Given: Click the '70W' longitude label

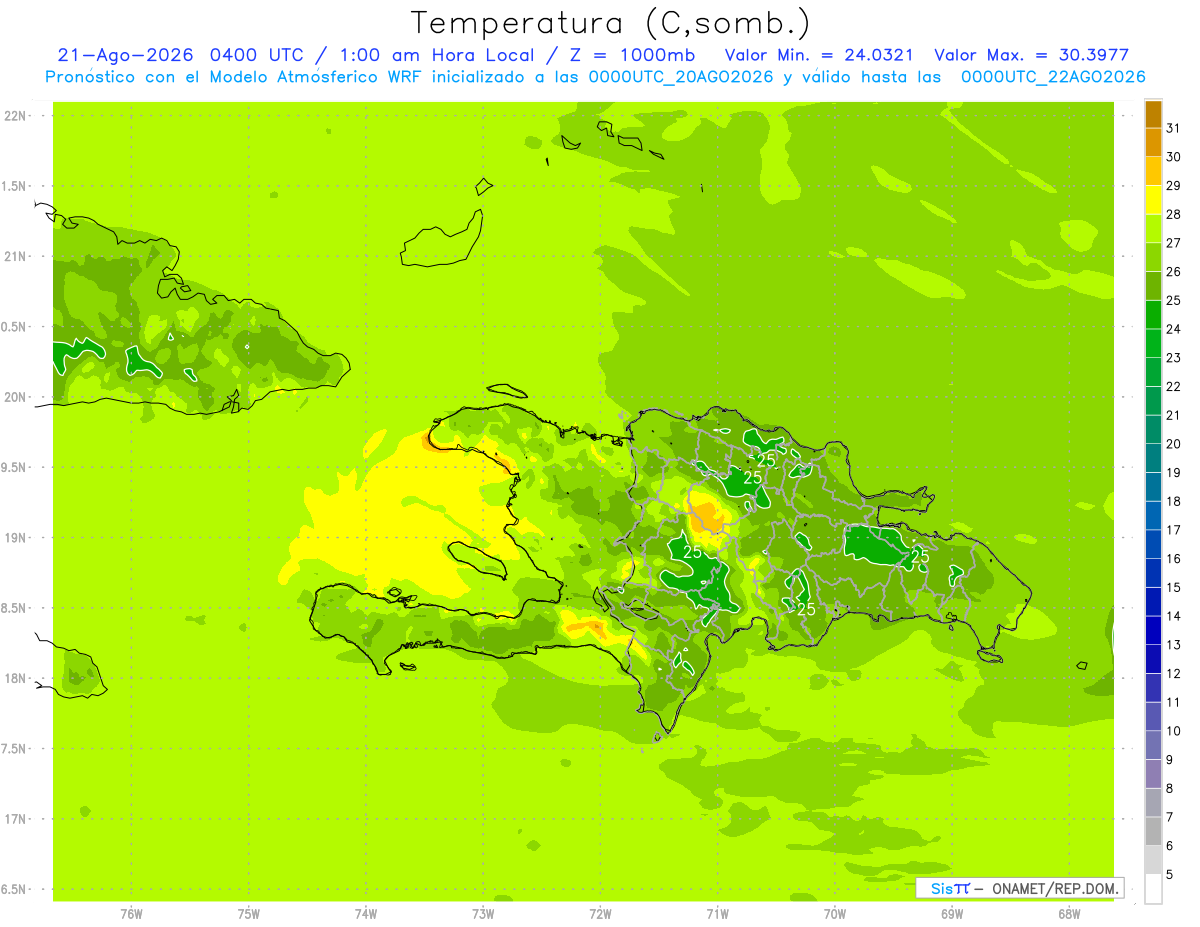Looking at the screenshot, I should (835, 914).
